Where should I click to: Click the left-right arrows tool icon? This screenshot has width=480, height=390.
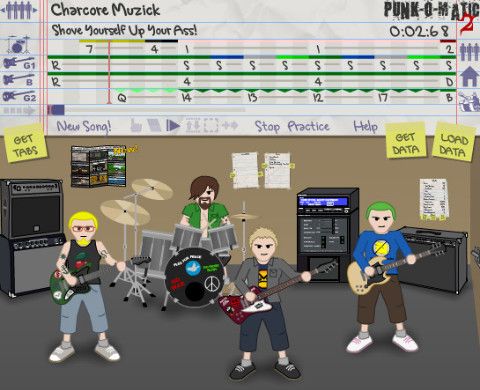[x=230, y=125]
